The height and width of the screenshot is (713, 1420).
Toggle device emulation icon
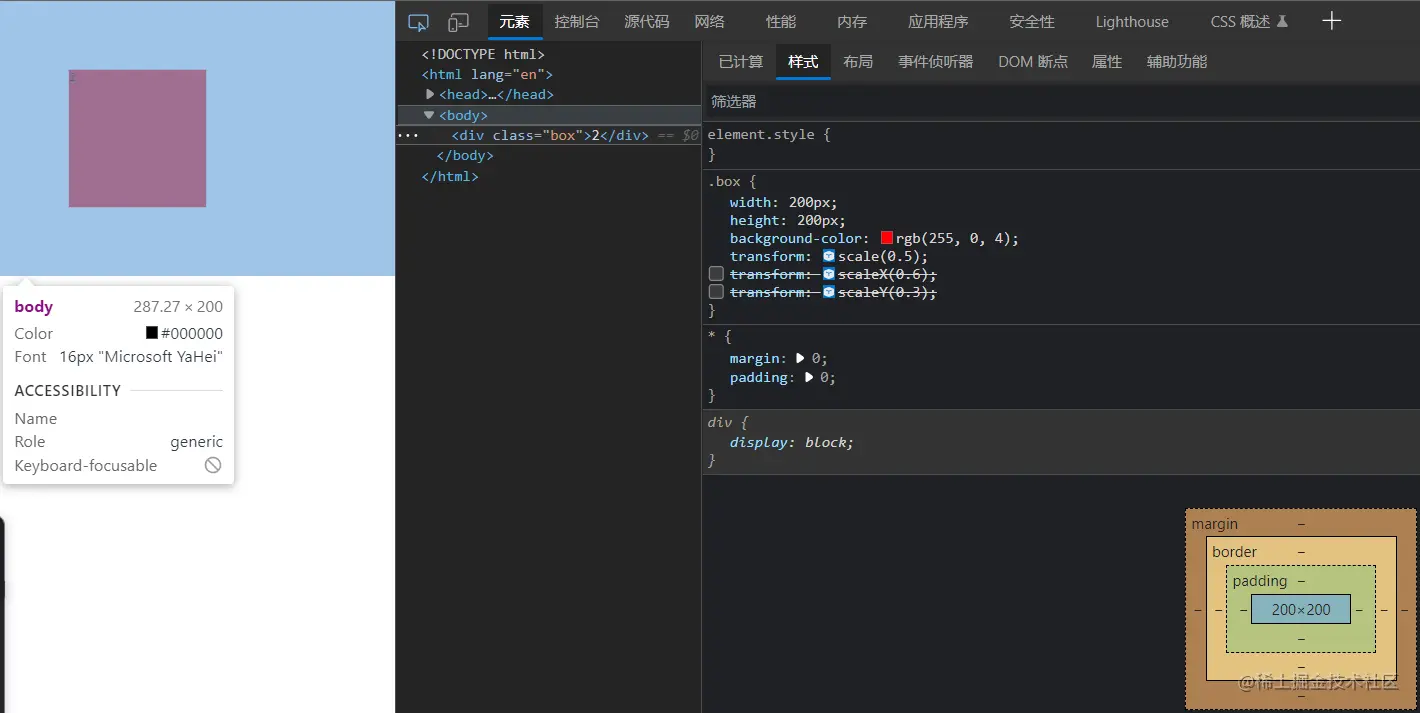point(458,22)
